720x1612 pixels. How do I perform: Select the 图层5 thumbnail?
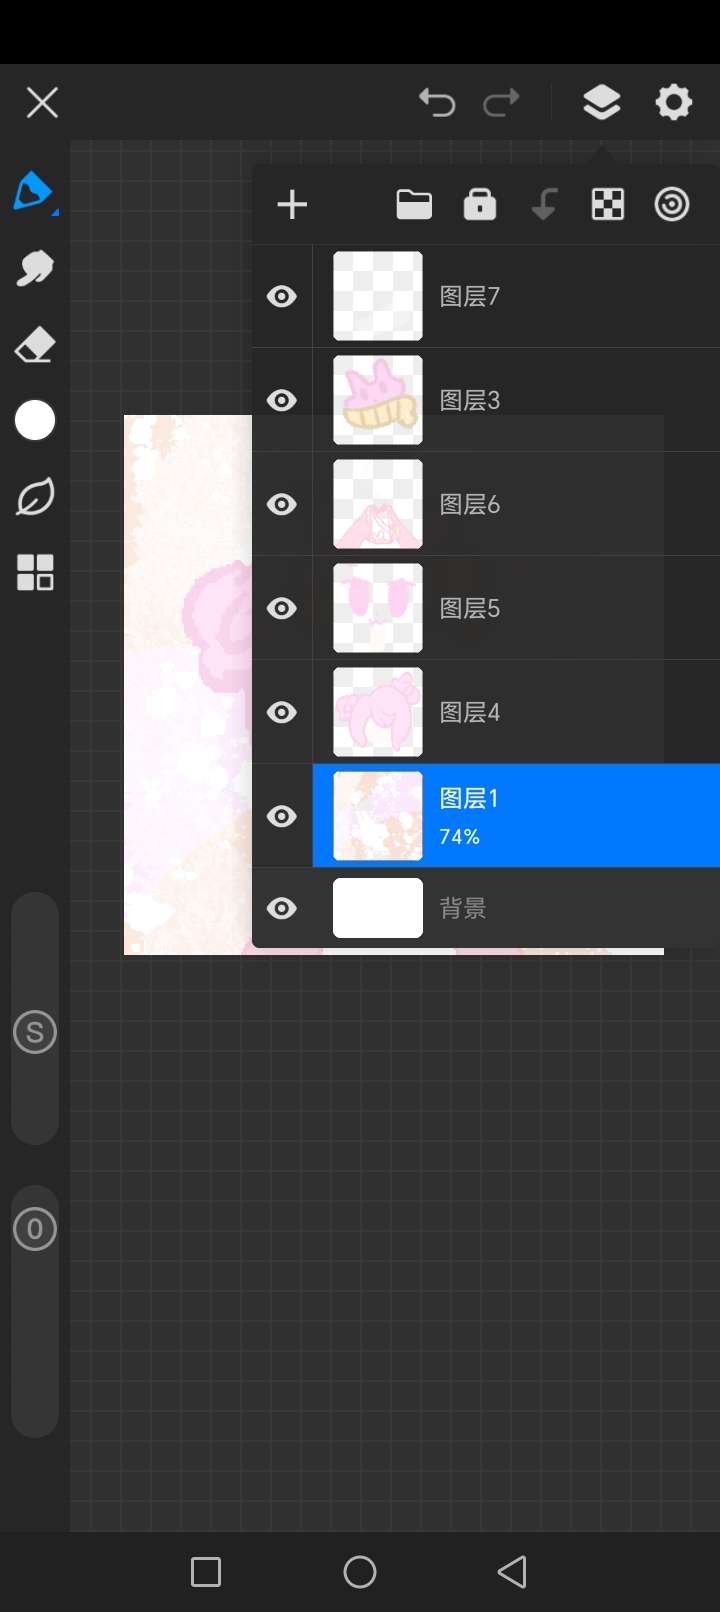378,608
